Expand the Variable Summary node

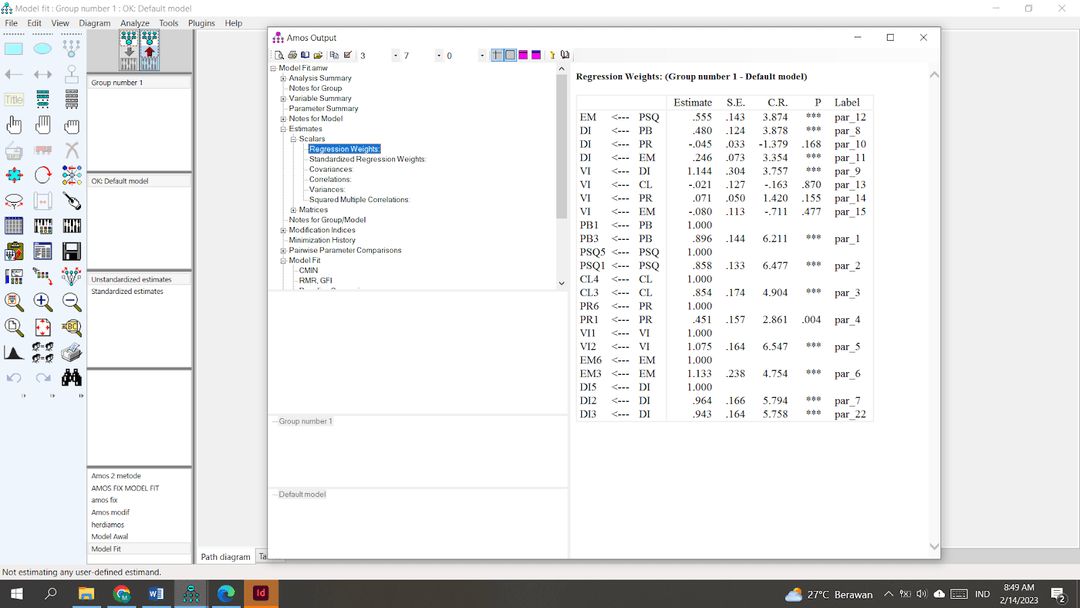[x=283, y=98]
